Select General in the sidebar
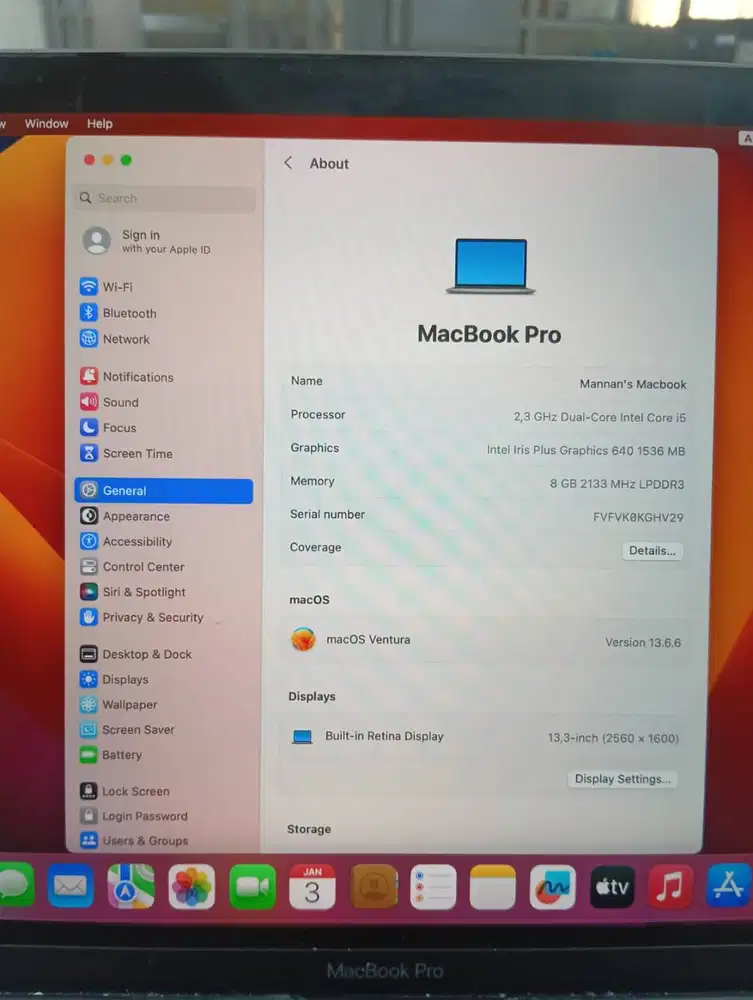Screen dimensions: 753x1000 click(x=164, y=490)
